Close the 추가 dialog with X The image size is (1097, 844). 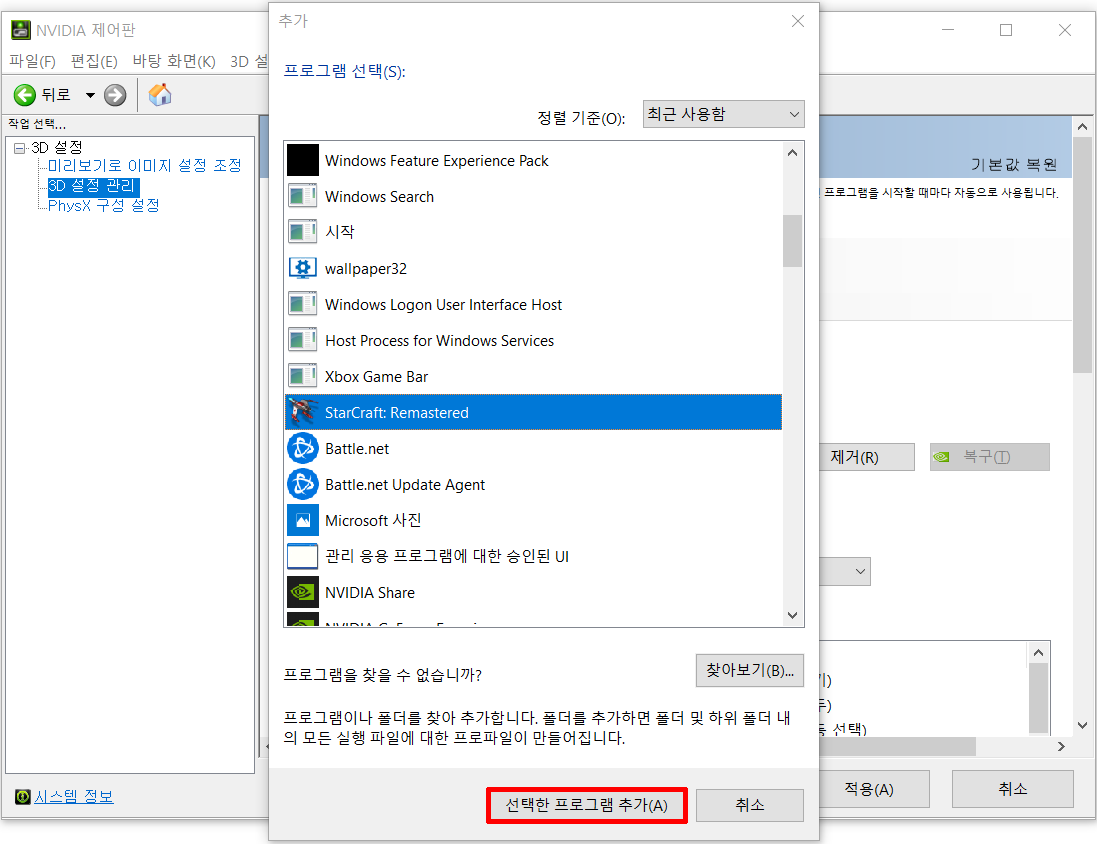(798, 22)
